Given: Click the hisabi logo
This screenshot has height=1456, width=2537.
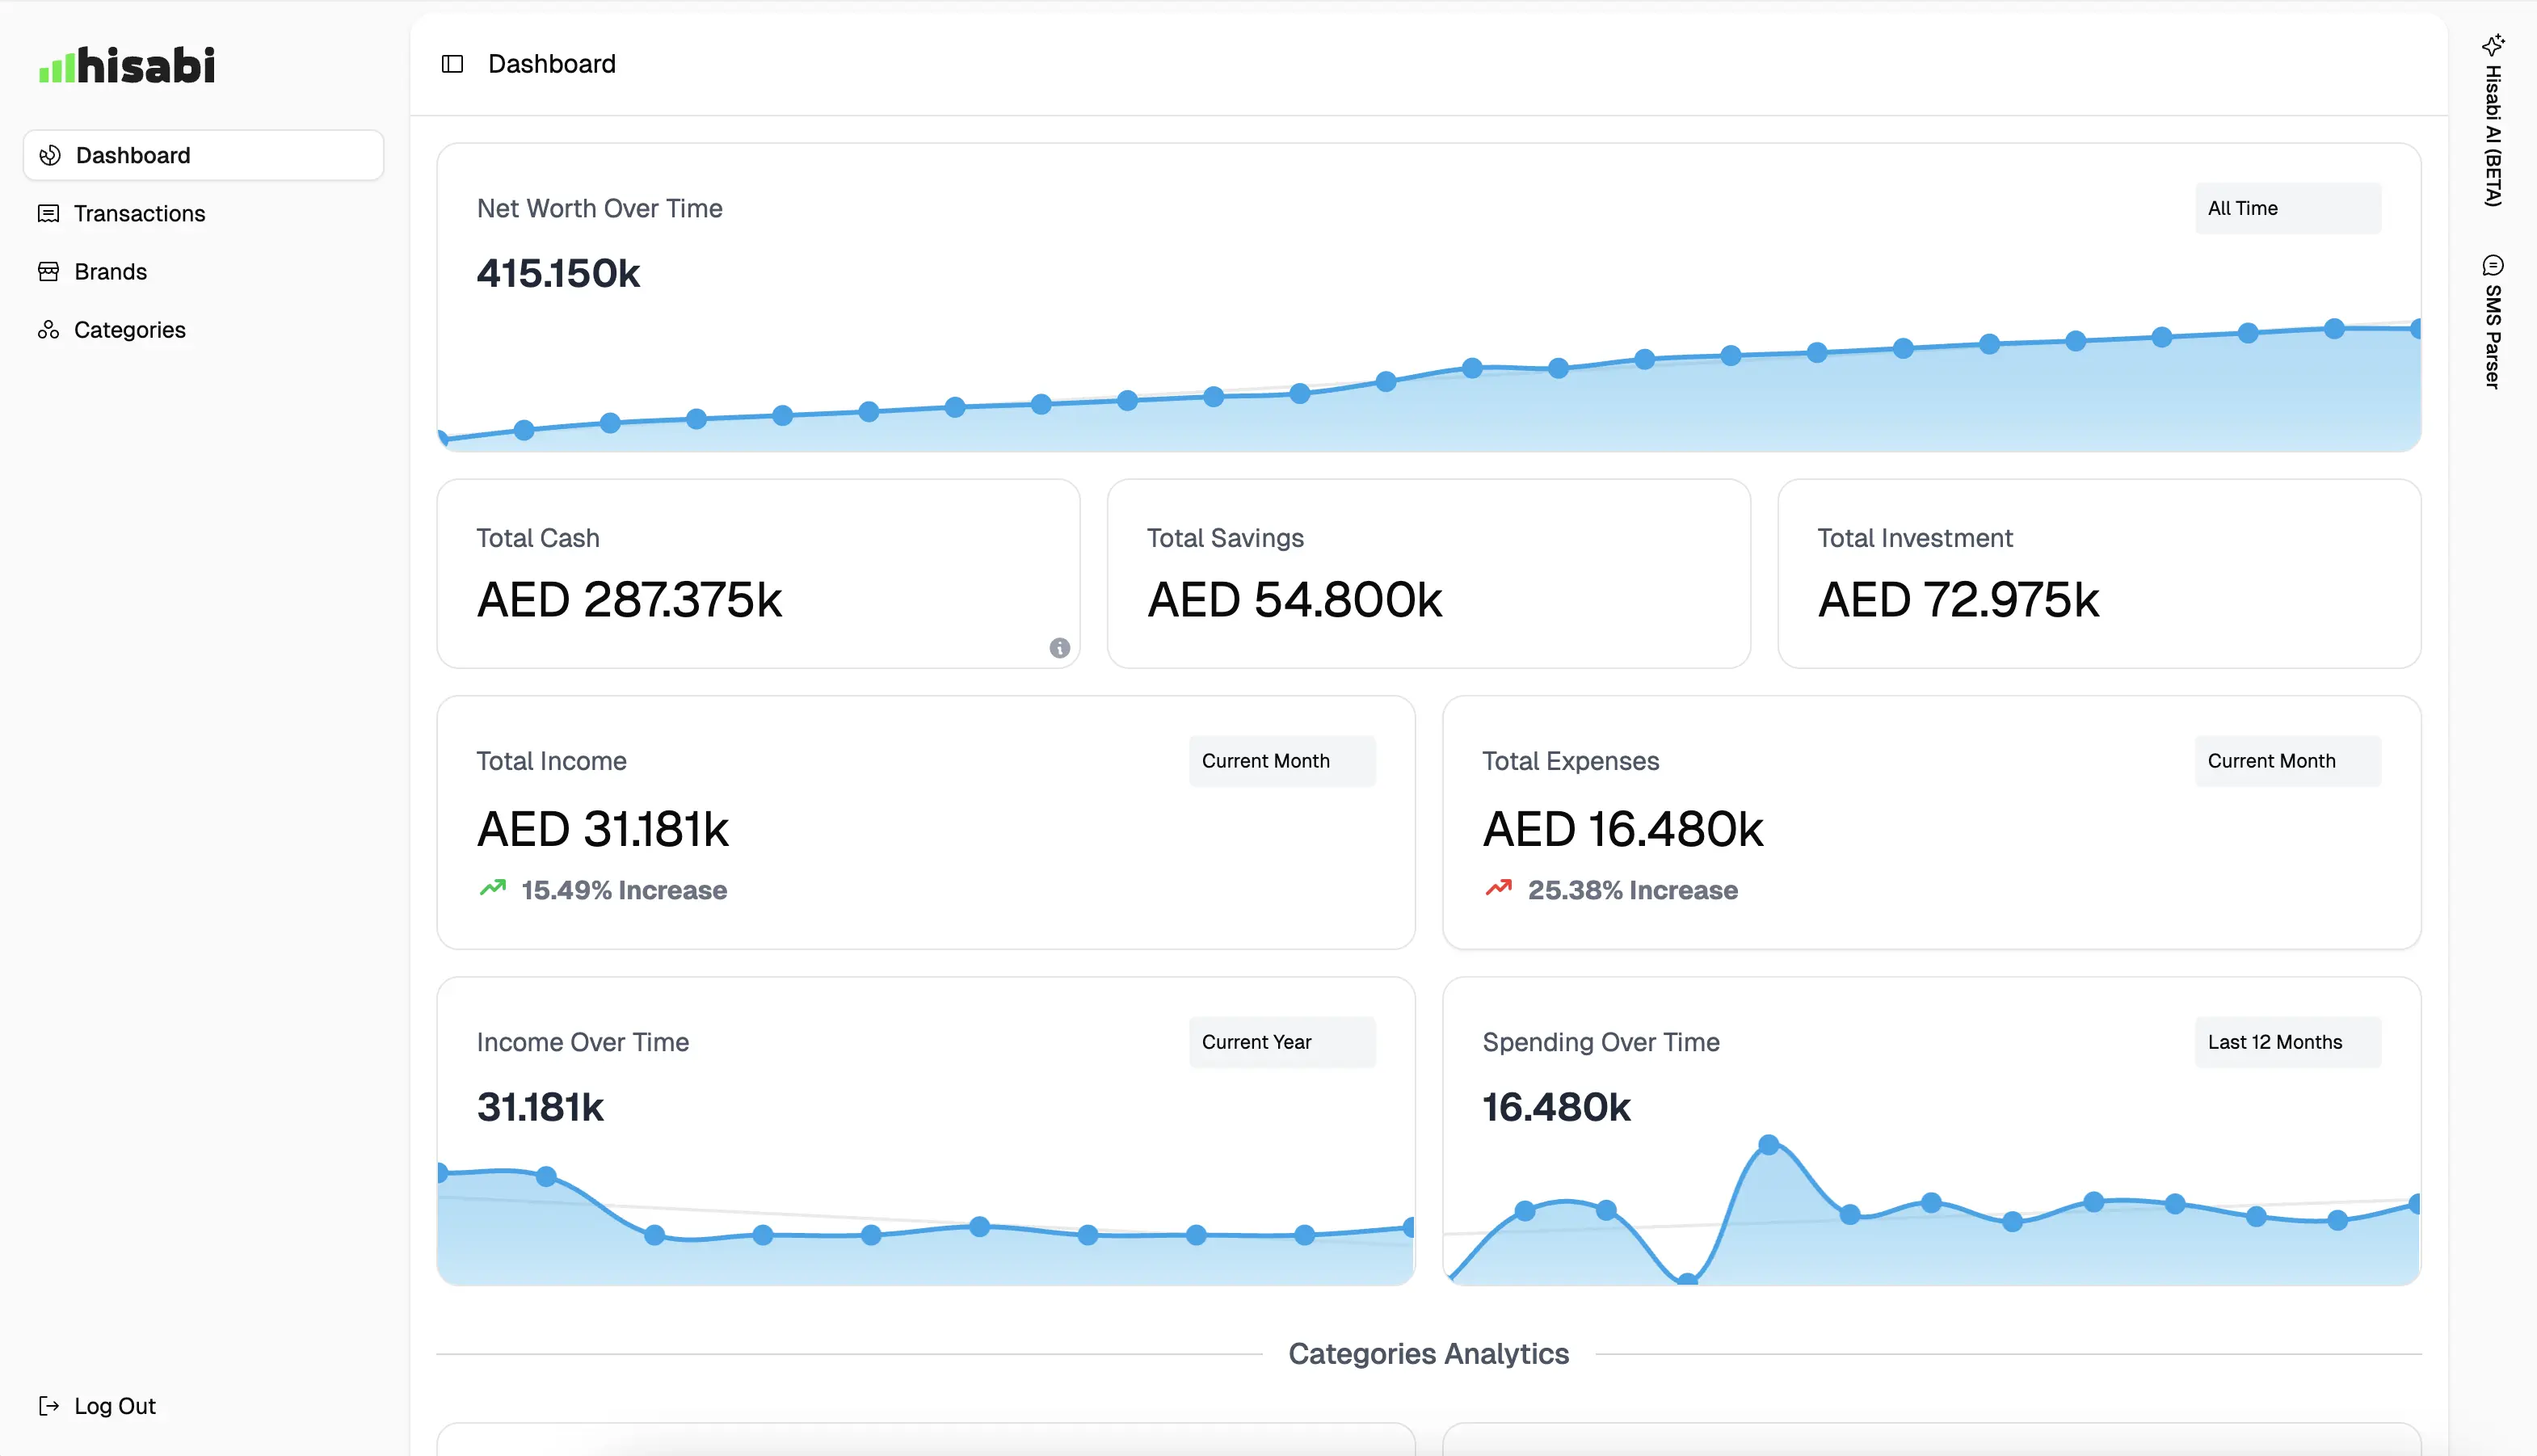Looking at the screenshot, I should click(127, 66).
